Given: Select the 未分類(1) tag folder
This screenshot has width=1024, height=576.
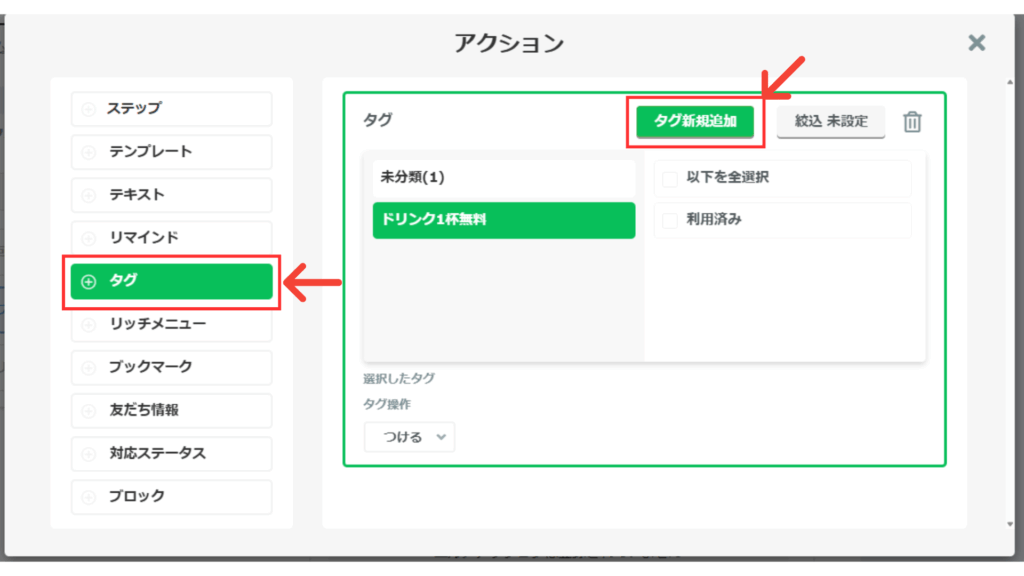Looking at the screenshot, I should (x=503, y=177).
